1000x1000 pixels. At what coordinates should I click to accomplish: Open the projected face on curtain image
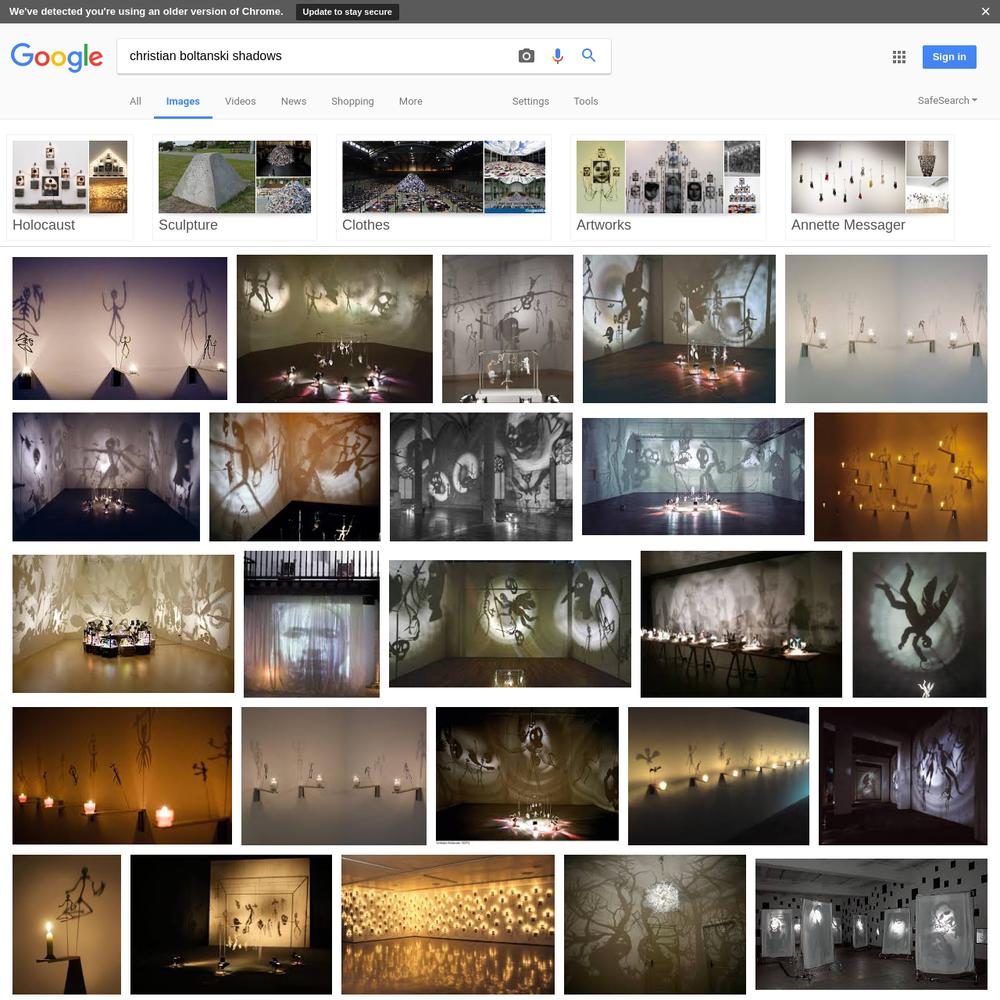(x=311, y=624)
